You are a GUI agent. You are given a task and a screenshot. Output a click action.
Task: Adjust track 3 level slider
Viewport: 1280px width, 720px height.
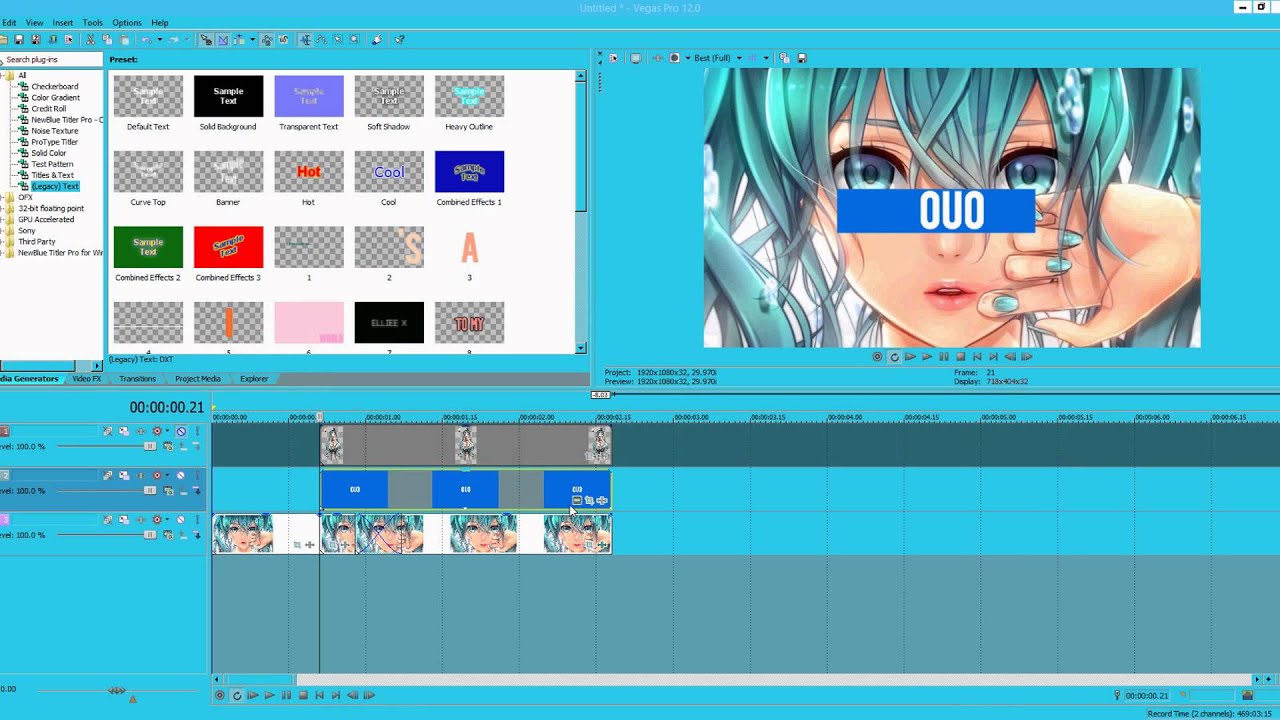(150, 535)
